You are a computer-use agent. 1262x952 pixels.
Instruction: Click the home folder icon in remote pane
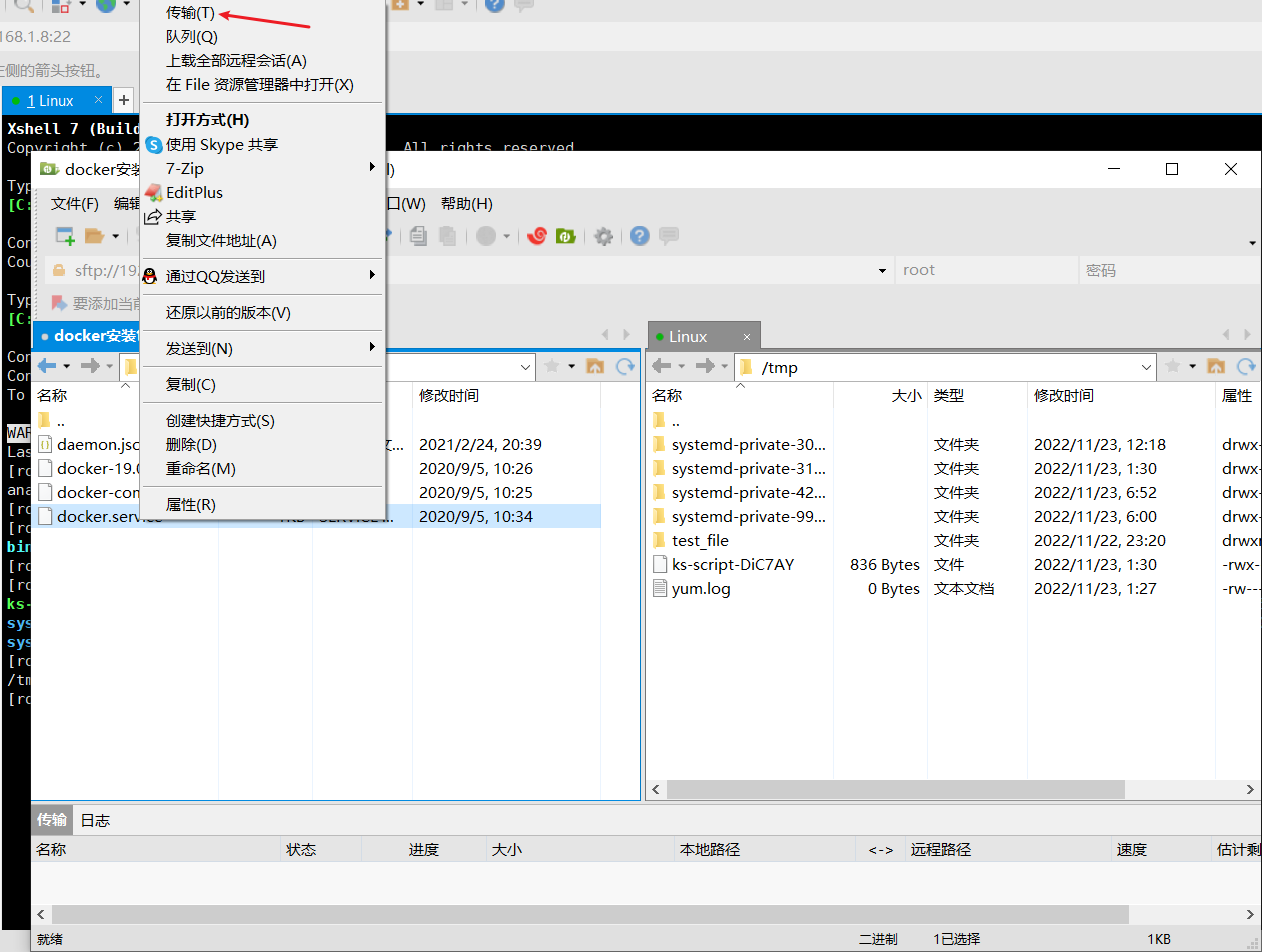(x=1216, y=367)
